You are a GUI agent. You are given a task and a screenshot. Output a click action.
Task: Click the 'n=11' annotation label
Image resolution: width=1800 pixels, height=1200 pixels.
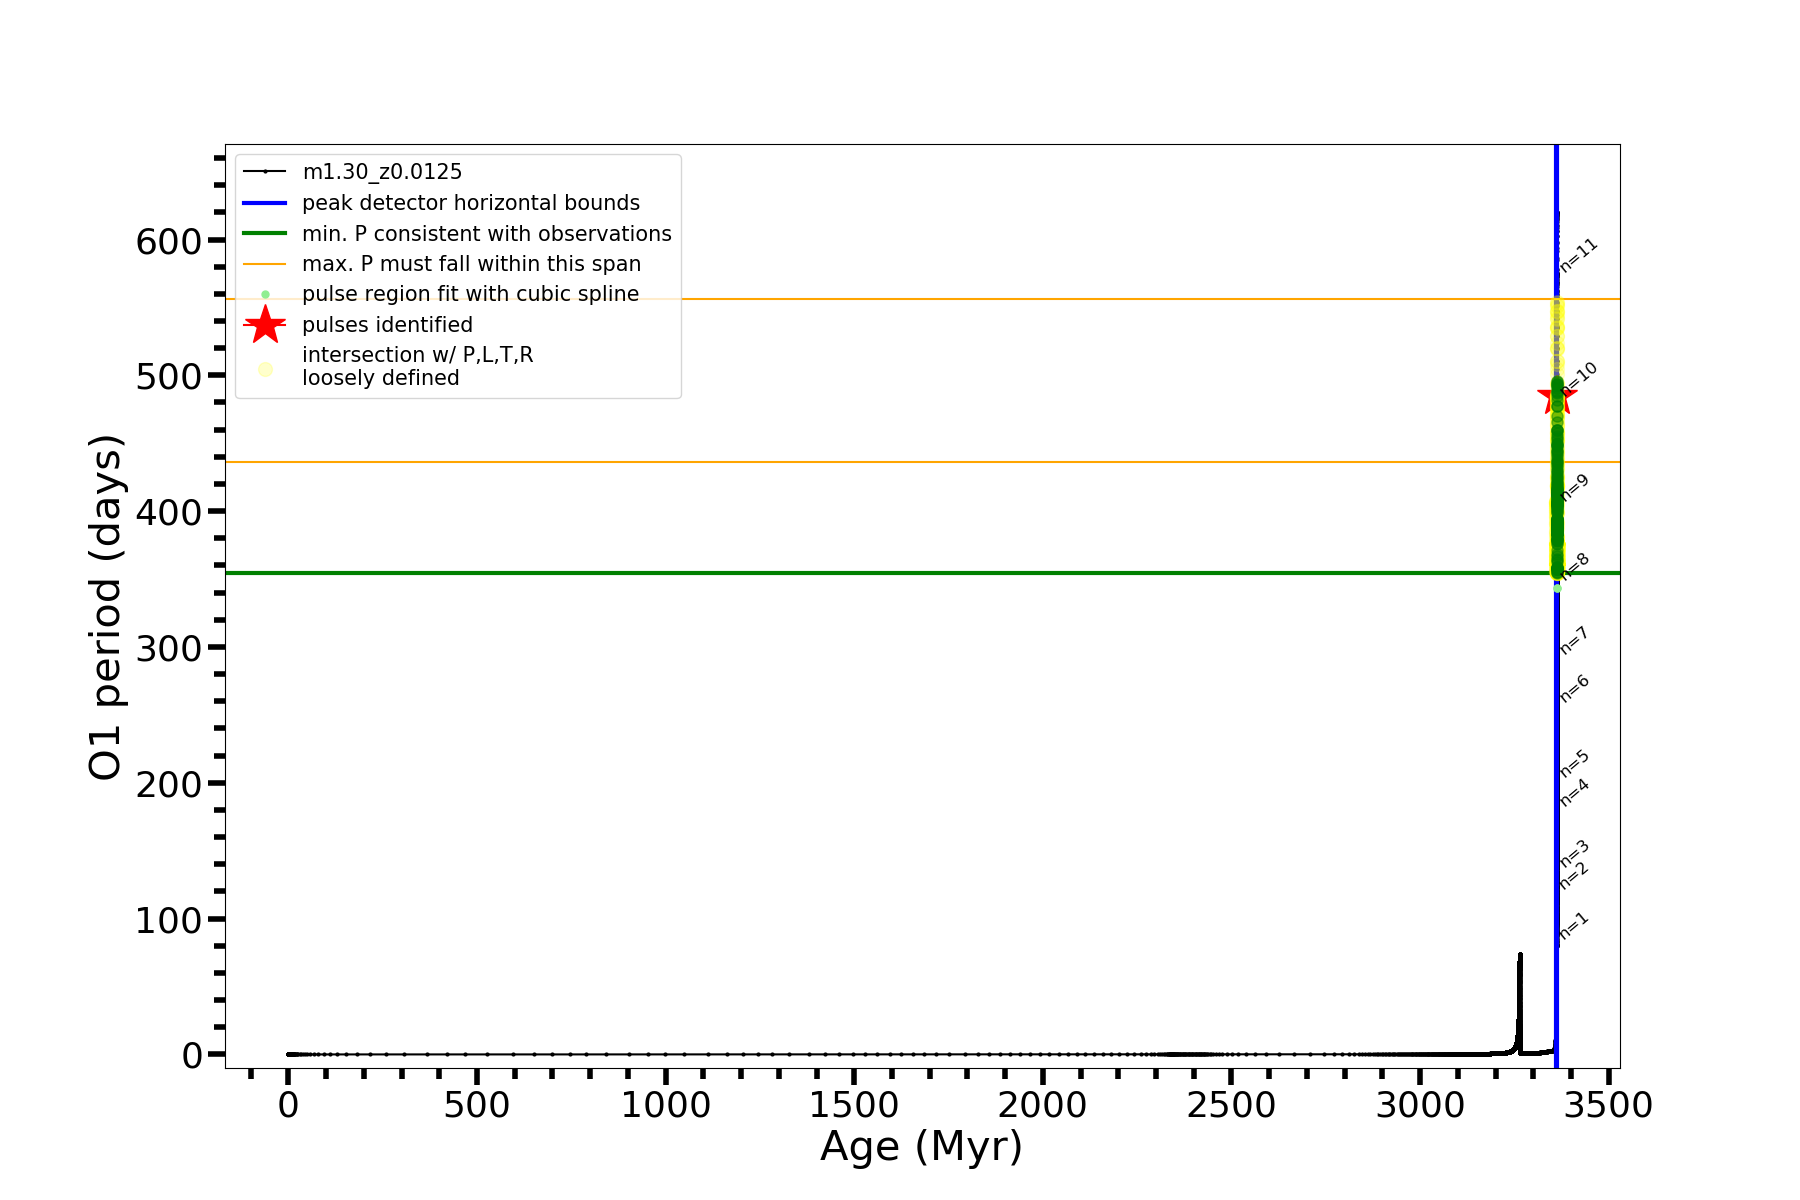(1578, 255)
